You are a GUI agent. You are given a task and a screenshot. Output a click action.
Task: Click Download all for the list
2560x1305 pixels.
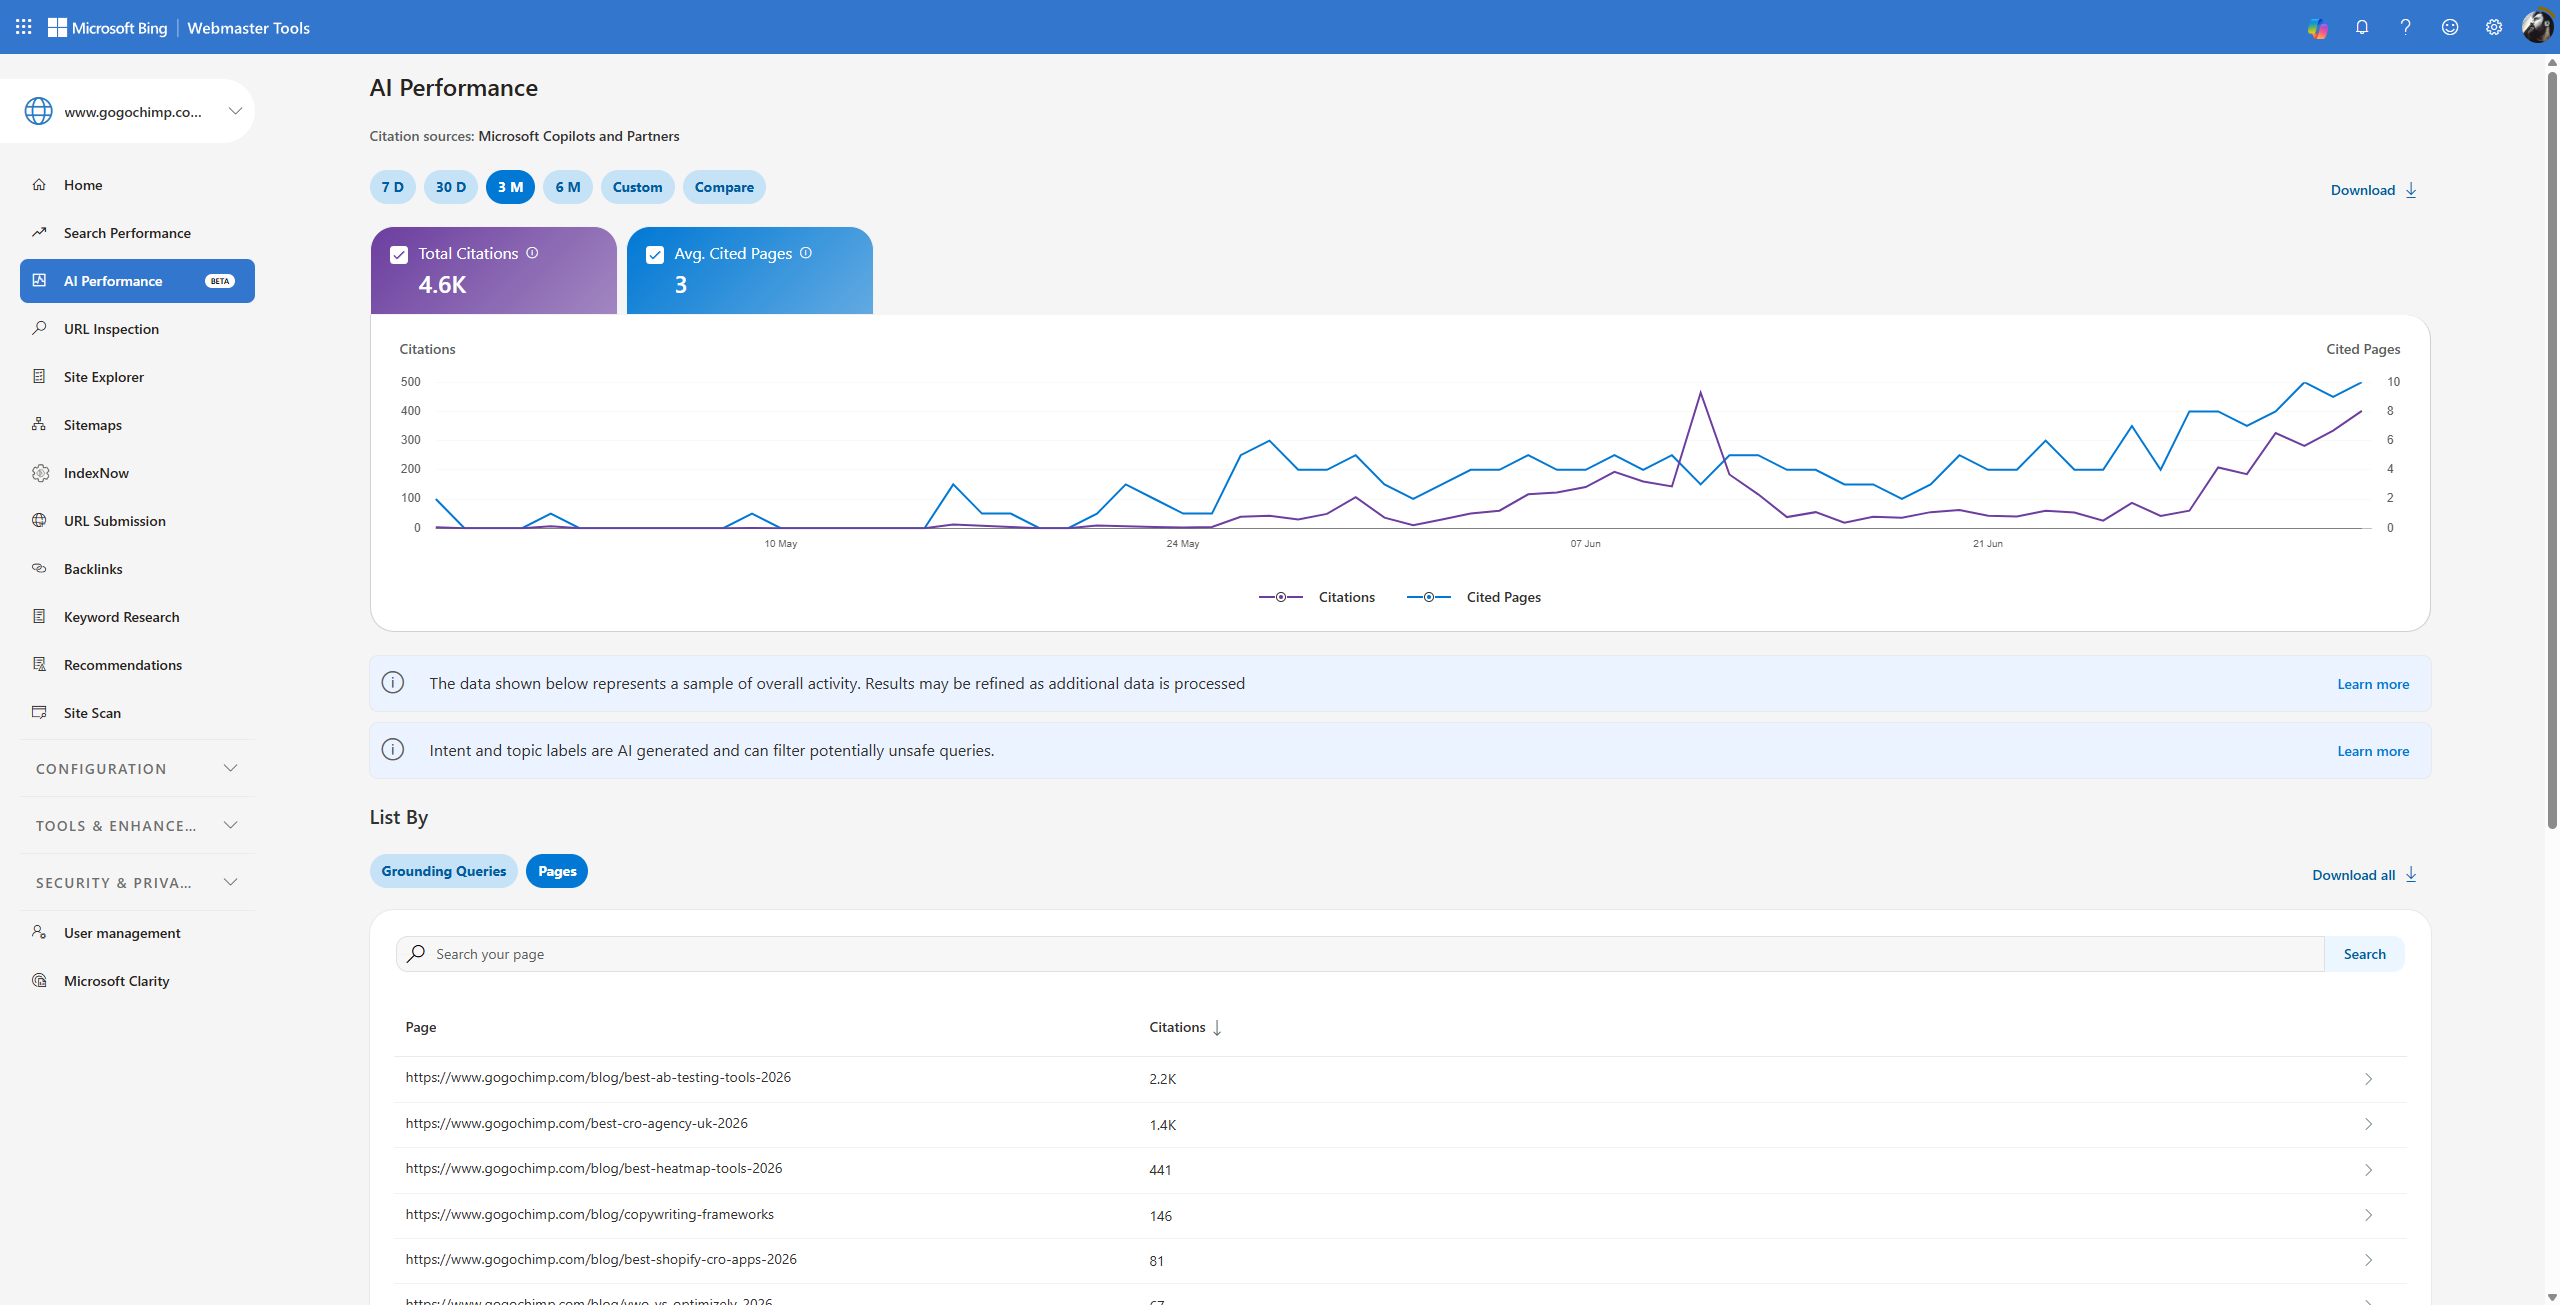[2365, 875]
